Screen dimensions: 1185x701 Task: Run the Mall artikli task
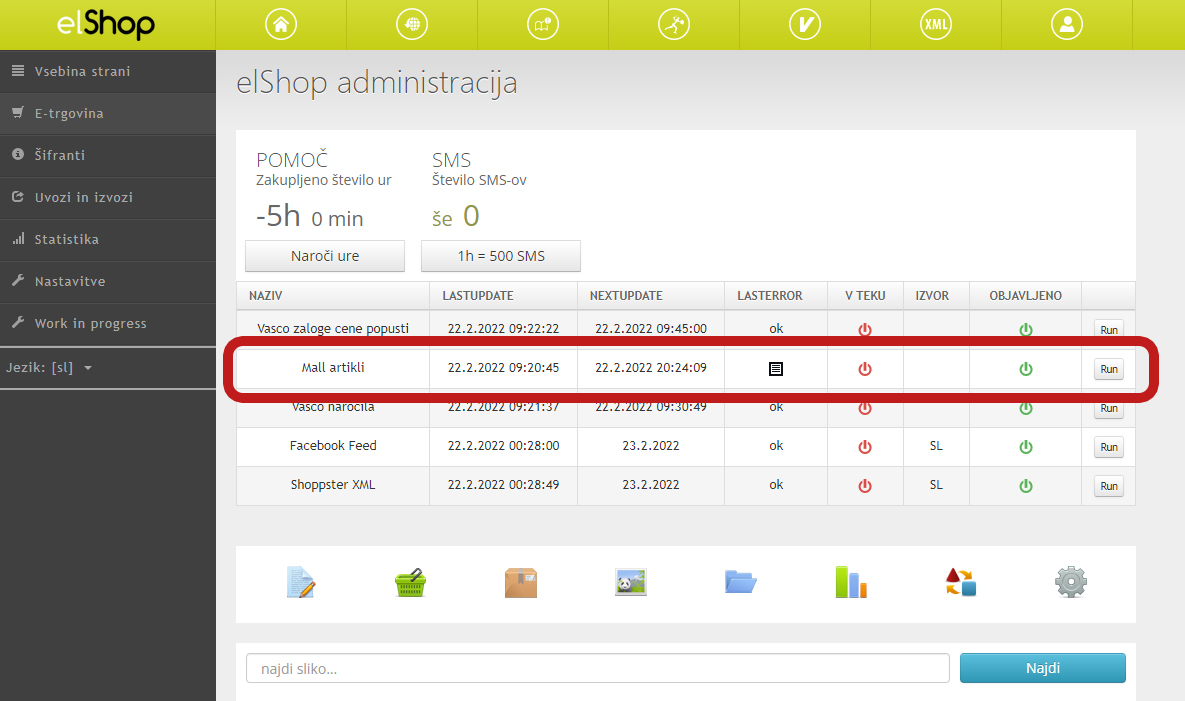(x=1109, y=369)
